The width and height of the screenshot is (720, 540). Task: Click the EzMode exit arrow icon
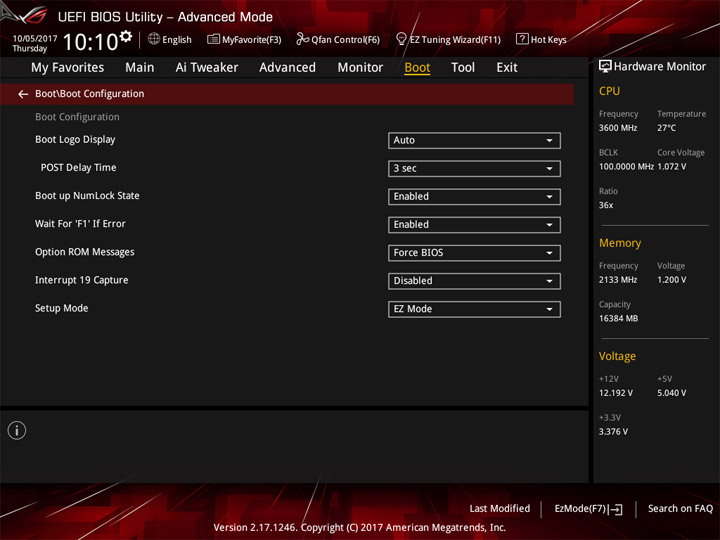[616, 509]
